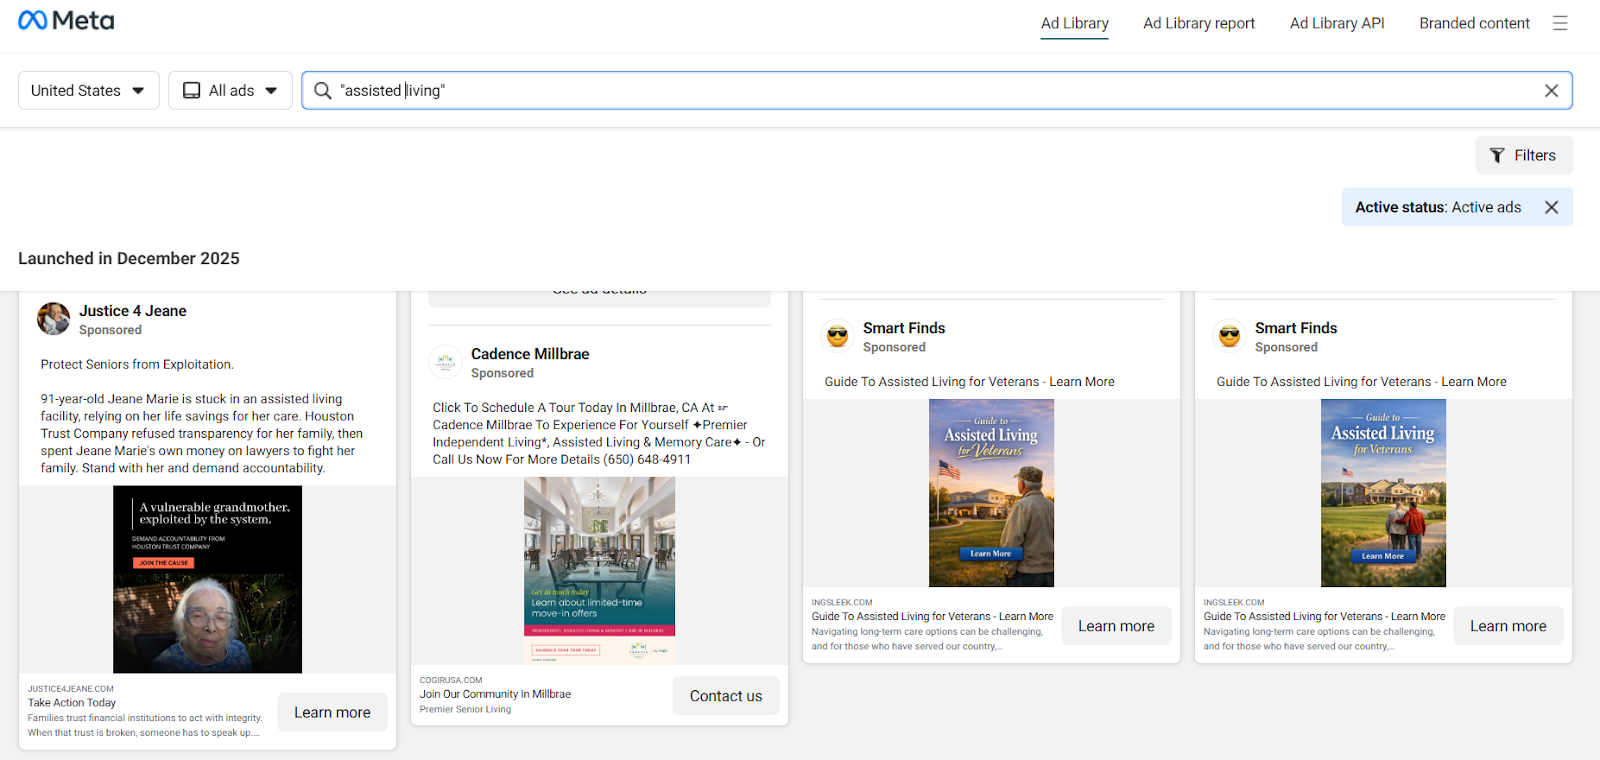Click Take Action Today headline
Image resolution: width=1600 pixels, height=760 pixels.
click(72, 703)
